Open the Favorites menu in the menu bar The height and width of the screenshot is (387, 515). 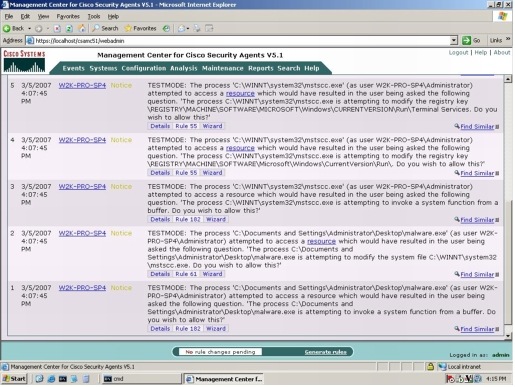(68, 16)
